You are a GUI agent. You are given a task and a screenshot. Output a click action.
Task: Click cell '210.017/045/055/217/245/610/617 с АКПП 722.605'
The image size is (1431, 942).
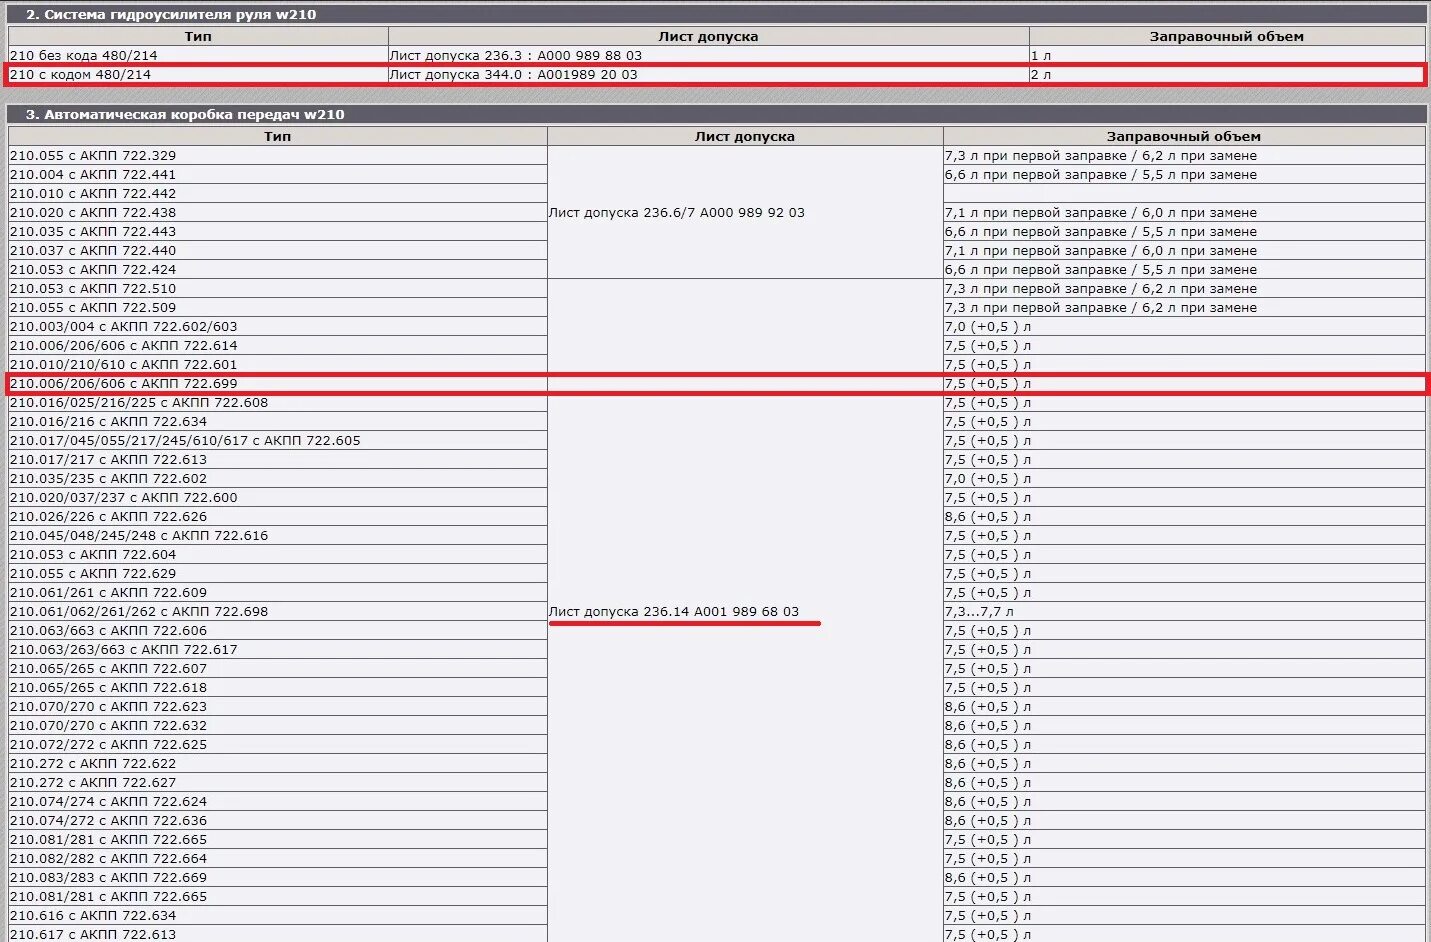coord(278,440)
